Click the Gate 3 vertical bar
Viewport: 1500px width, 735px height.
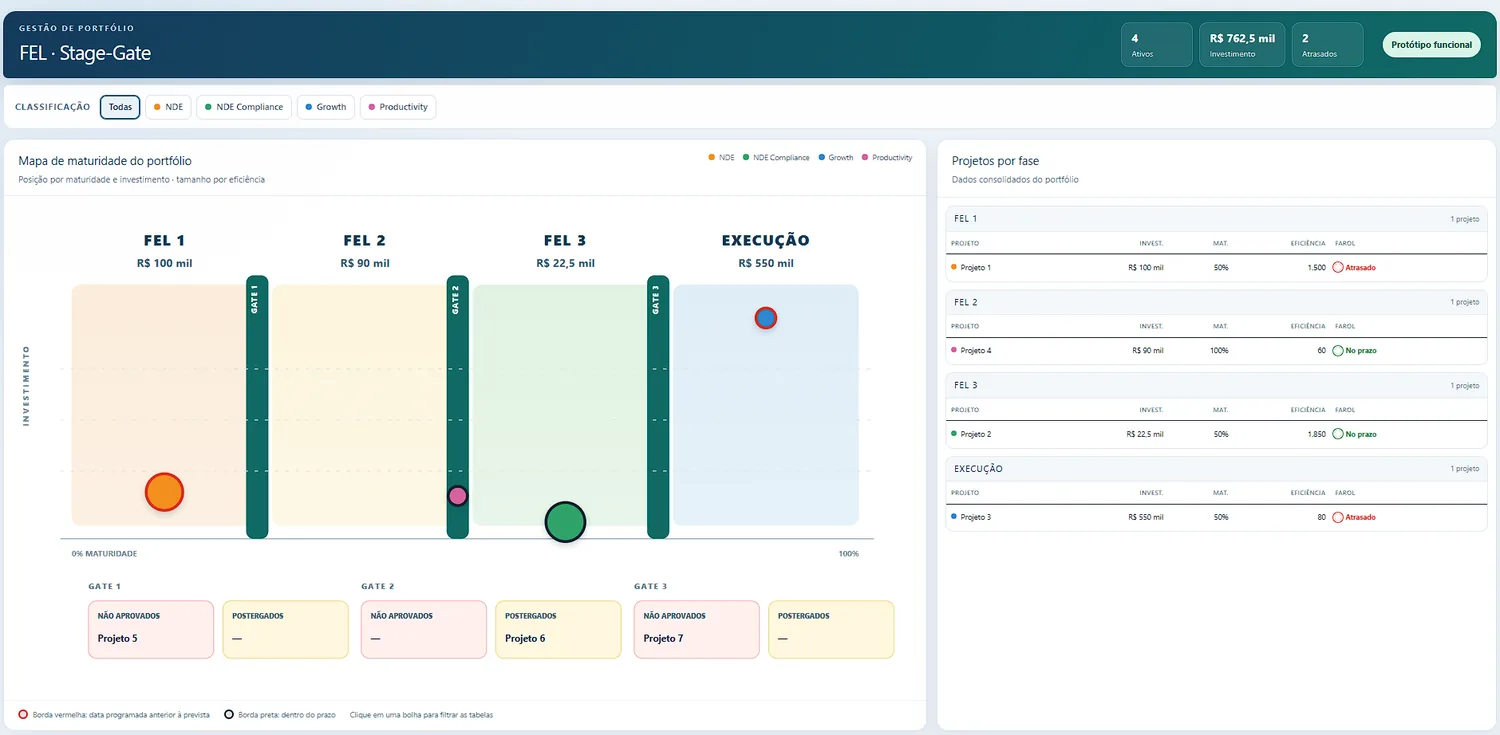(x=658, y=407)
